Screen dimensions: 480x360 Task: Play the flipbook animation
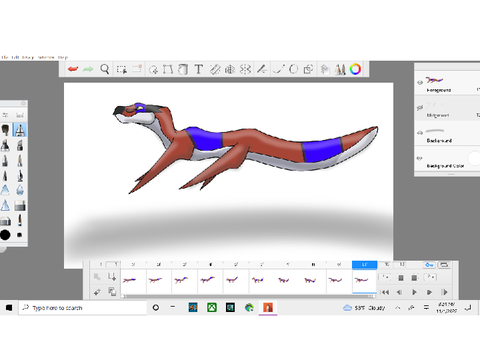pyautogui.click(x=414, y=292)
